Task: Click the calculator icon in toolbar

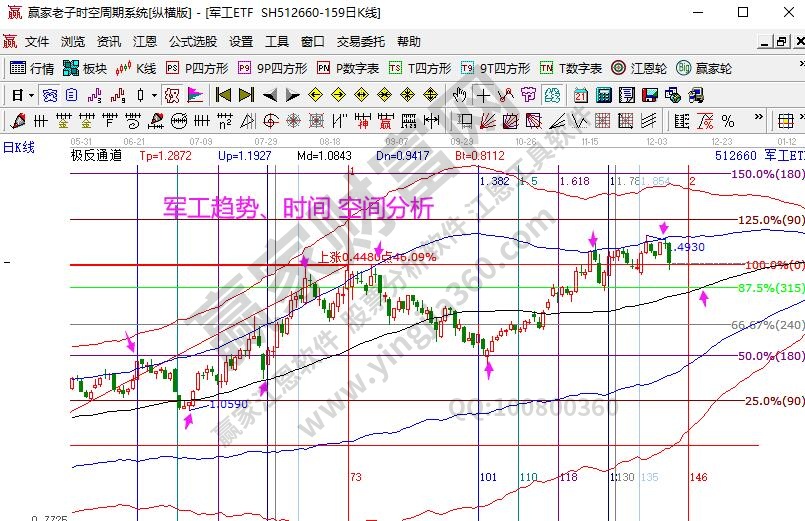Action: pos(603,96)
